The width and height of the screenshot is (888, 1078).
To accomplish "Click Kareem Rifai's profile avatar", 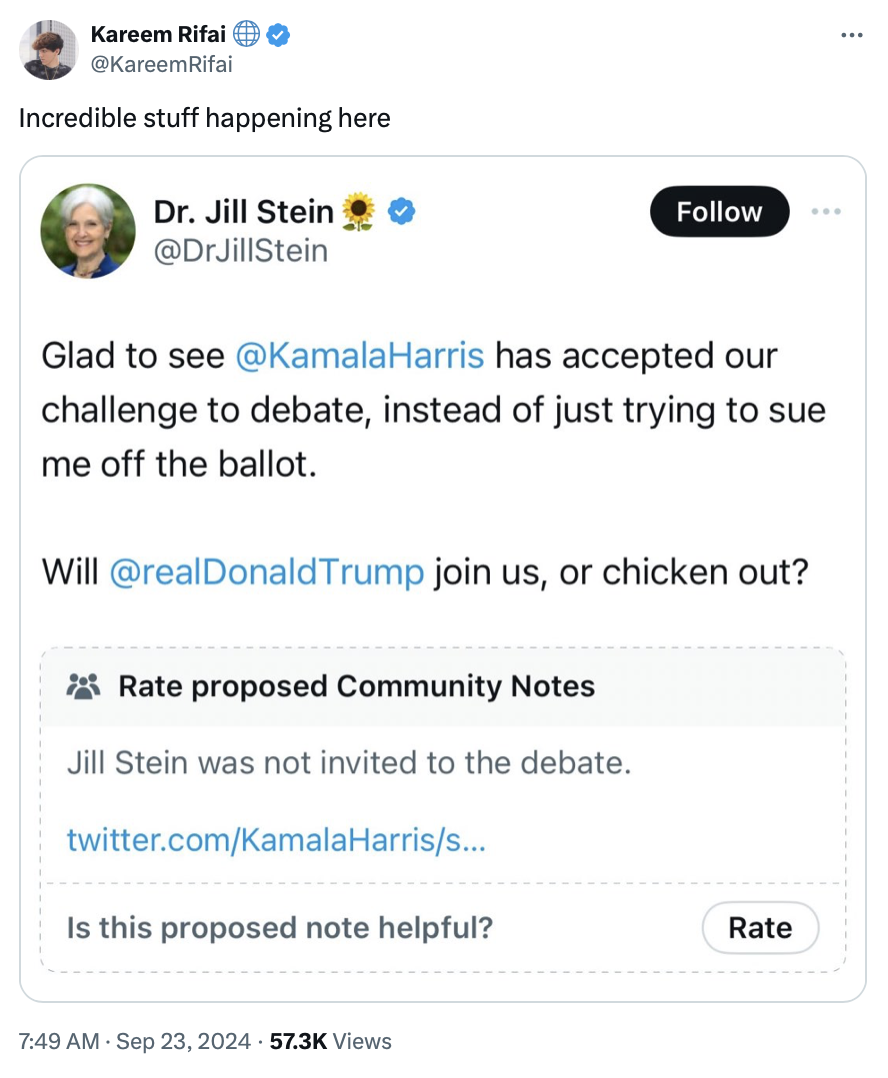I will tap(49, 50).
